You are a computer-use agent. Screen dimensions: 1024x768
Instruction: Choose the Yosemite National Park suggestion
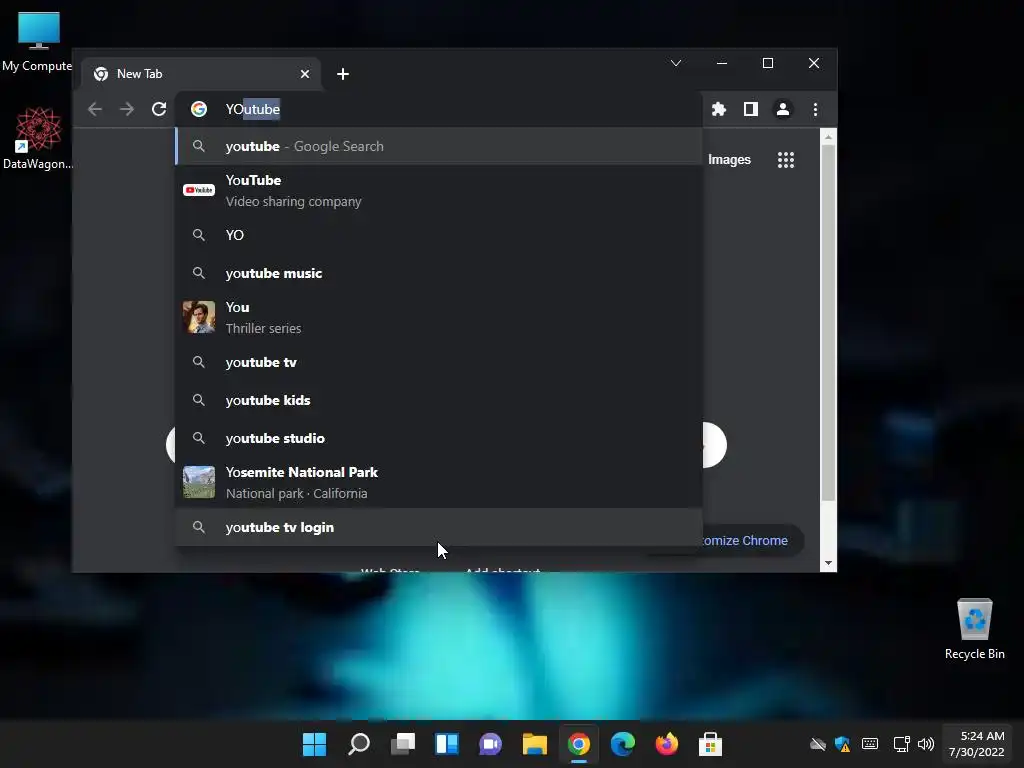click(439, 482)
